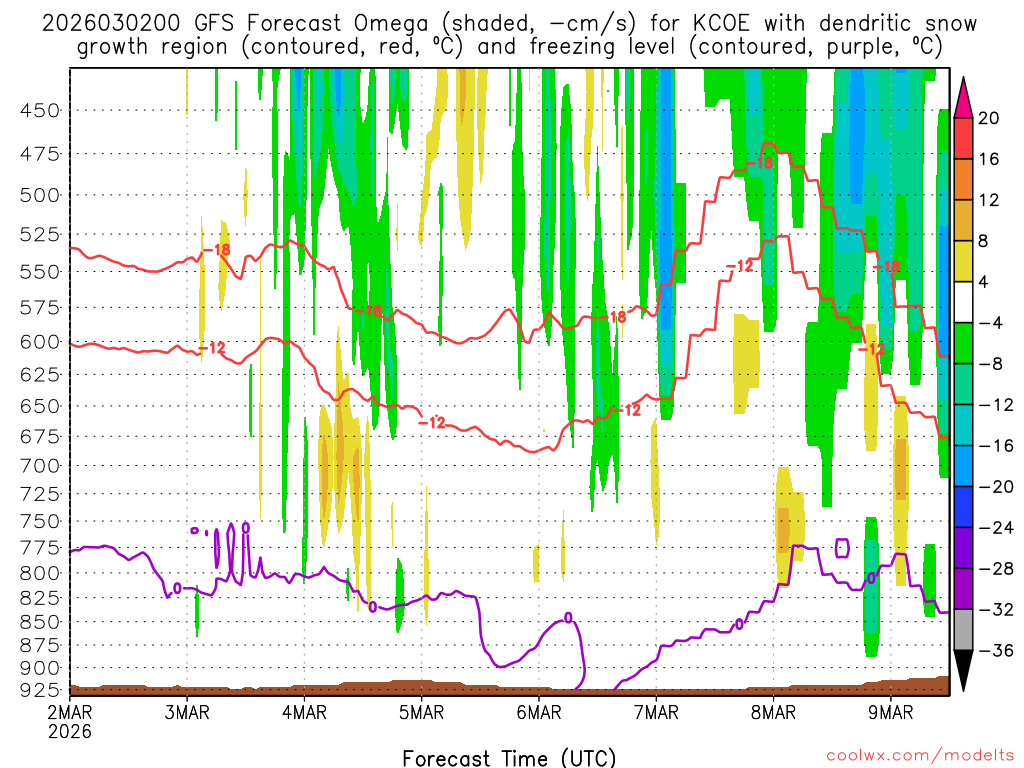Click the 475 pressure level label

(40, 154)
